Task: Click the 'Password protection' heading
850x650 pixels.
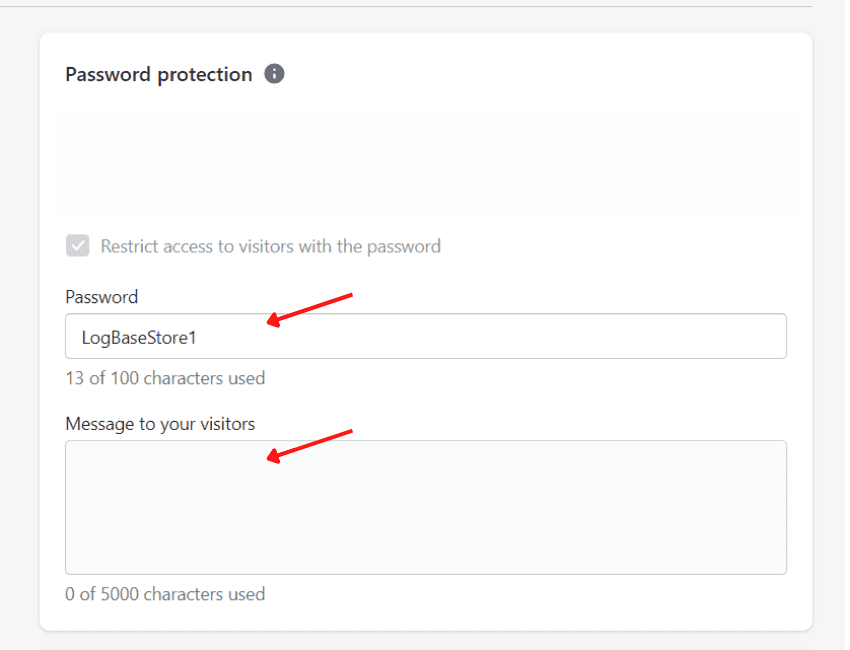Action: pos(158,74)
